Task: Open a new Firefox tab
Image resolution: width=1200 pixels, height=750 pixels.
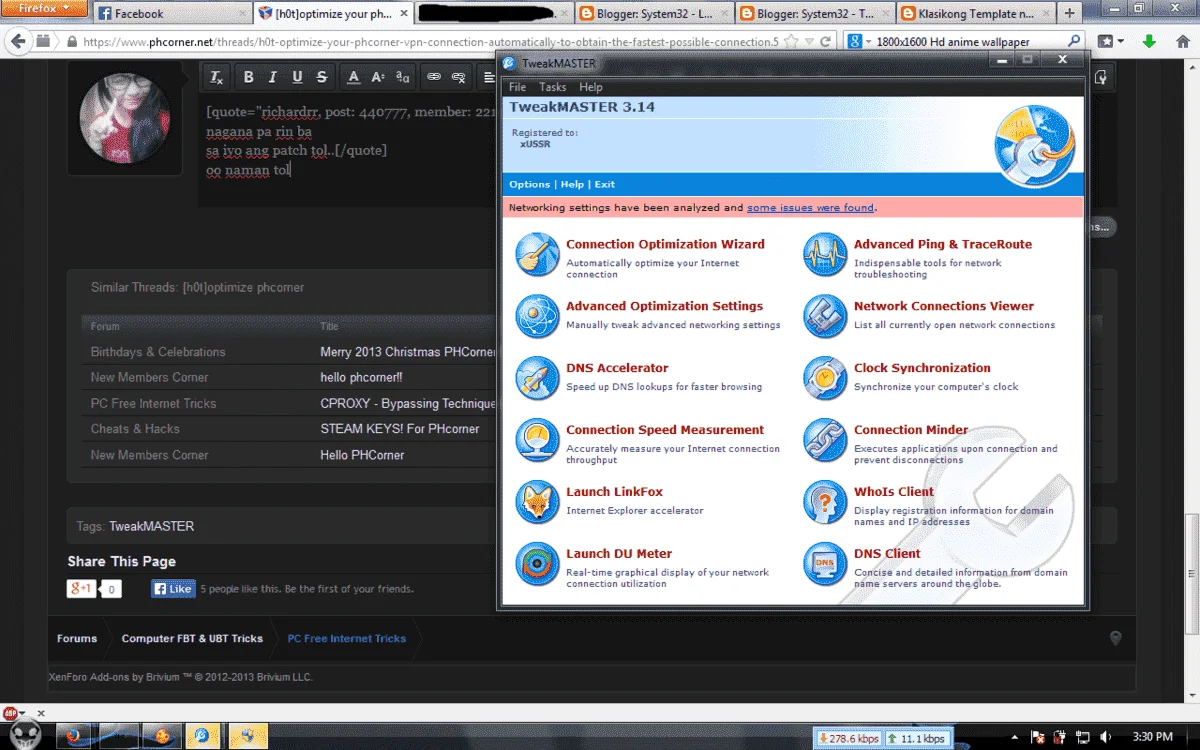Action: tap(1069, 14)
